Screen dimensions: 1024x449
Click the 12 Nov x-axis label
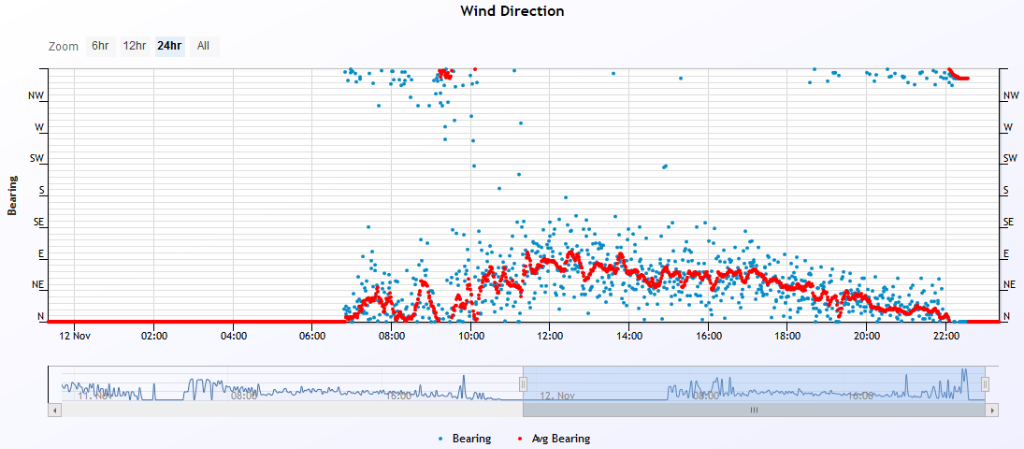tap(74, 336)
